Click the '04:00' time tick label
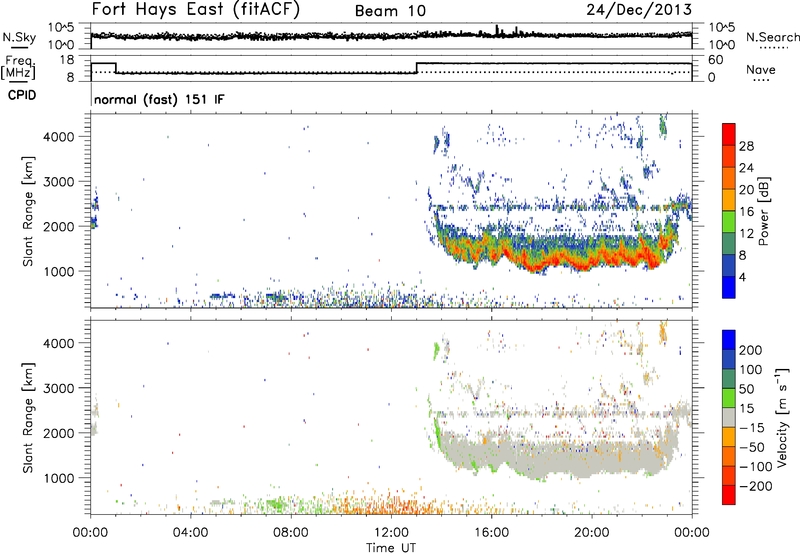 190,533
